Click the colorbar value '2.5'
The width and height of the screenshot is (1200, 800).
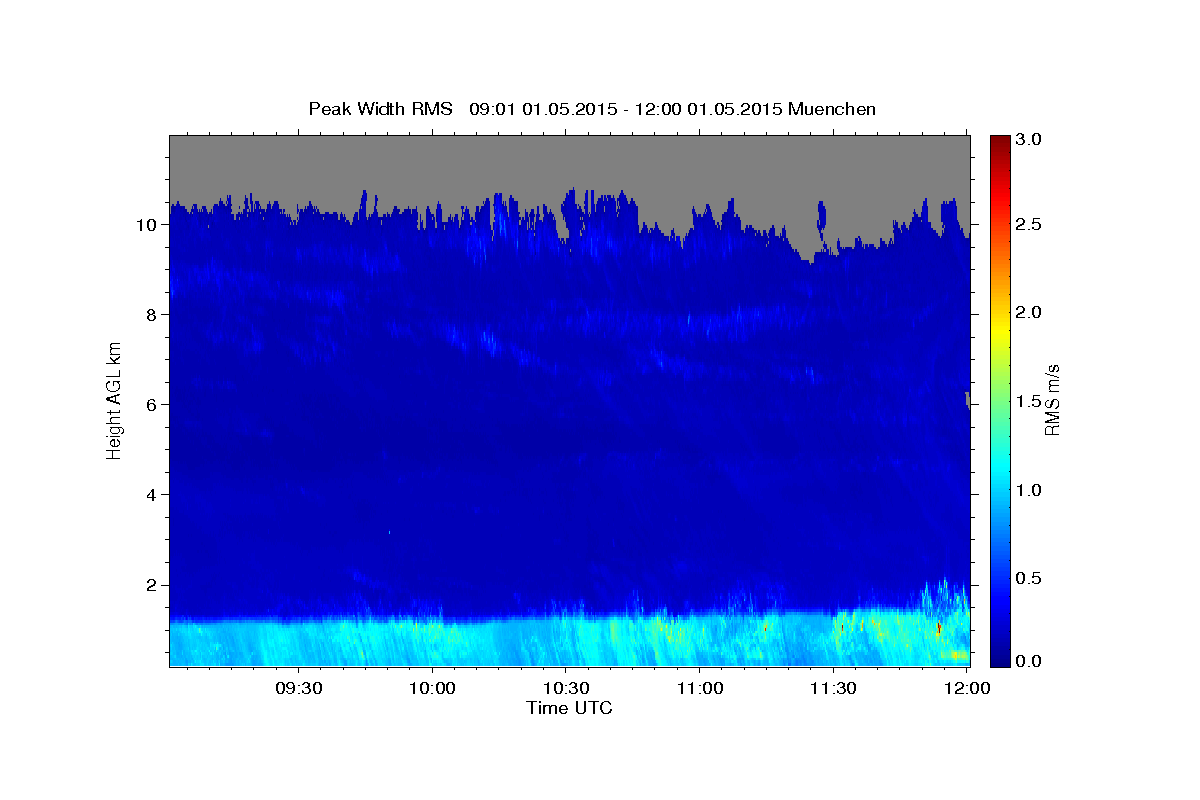click(x=1030, y=225)
